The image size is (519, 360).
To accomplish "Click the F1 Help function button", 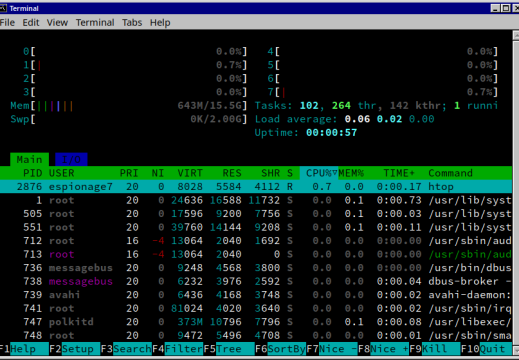I will (x=24, y=349).
